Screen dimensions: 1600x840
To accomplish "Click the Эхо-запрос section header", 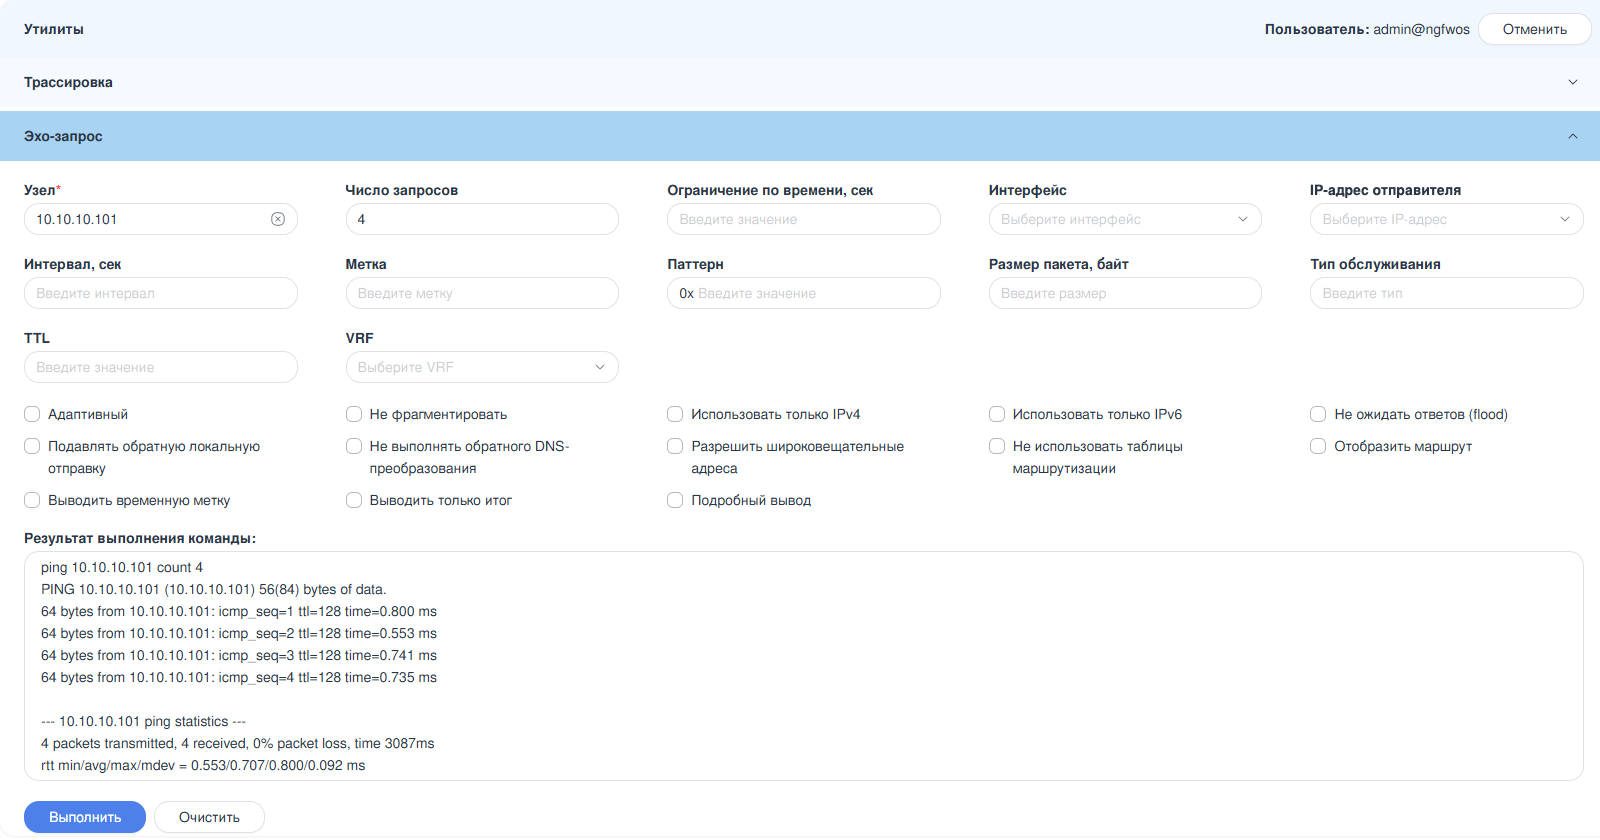I will pyautogui.click(x=800, y=136).
